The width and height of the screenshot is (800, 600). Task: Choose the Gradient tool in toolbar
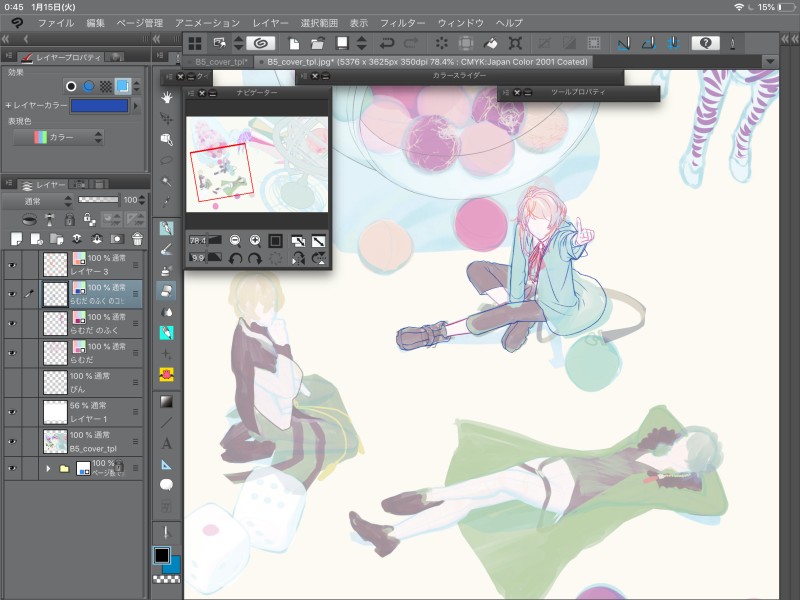166,401
